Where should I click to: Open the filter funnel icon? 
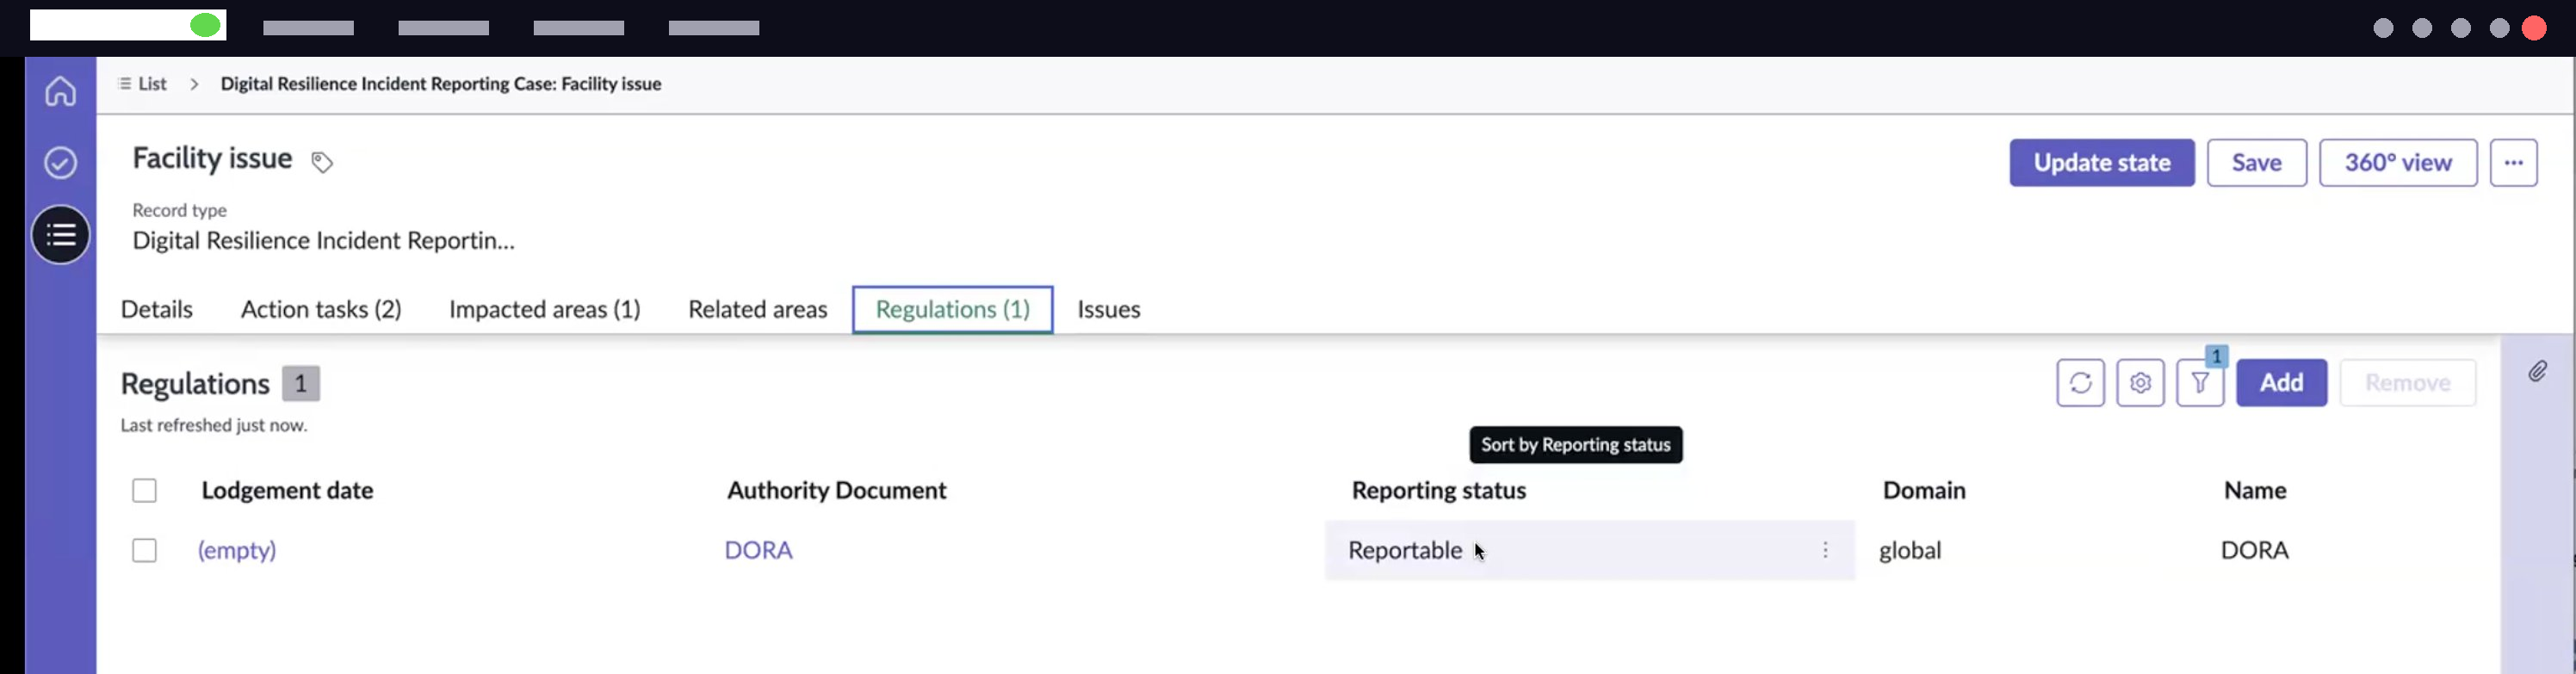[x=2200, y=383]
